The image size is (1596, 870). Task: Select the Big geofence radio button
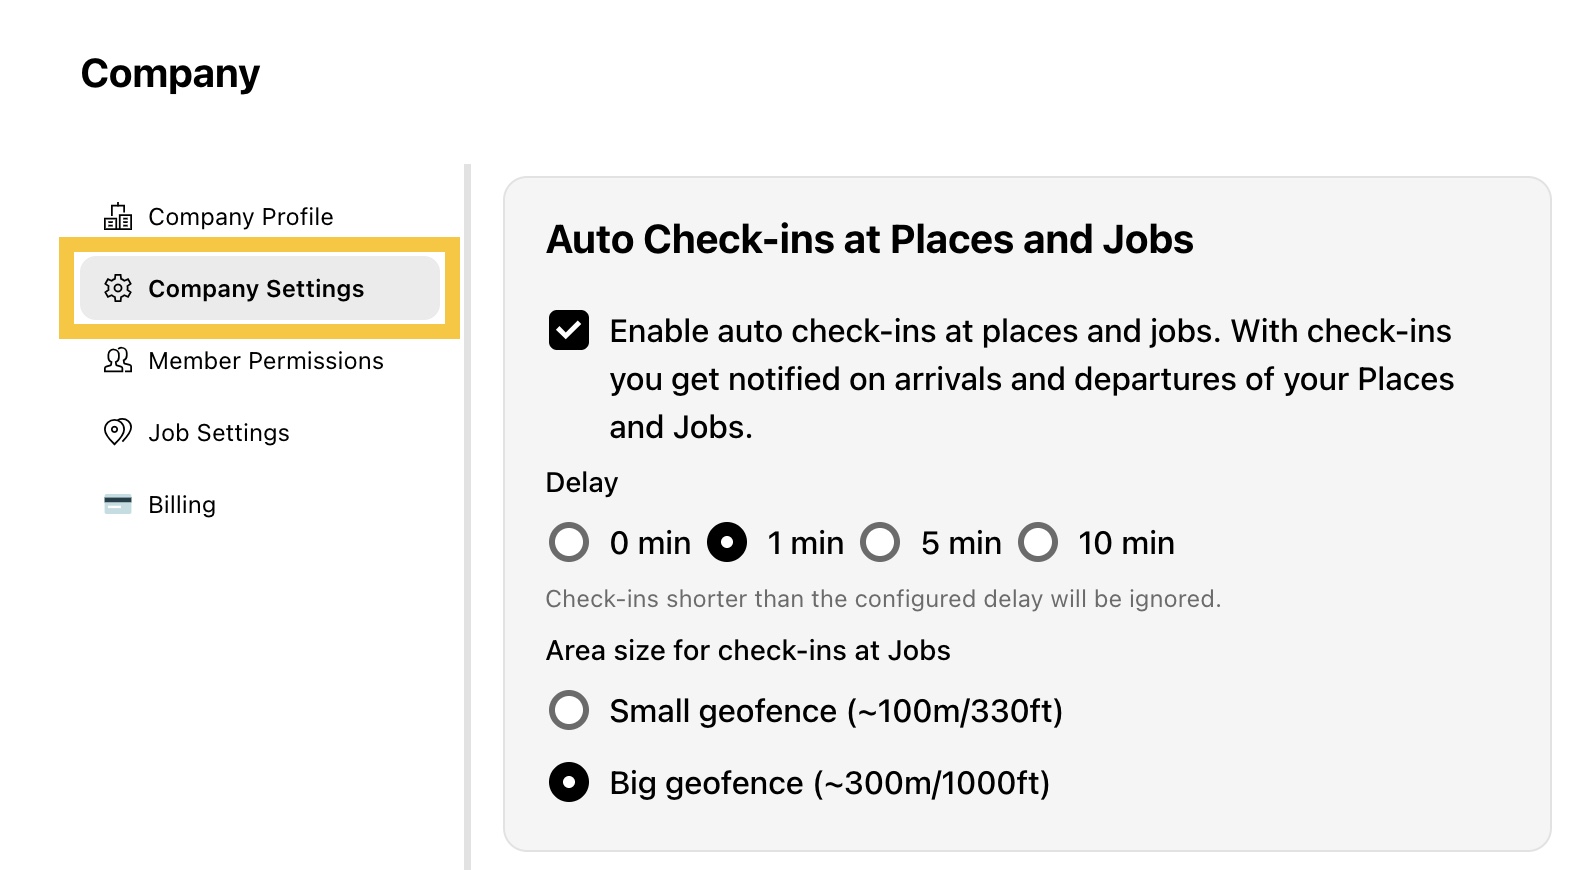569,782
